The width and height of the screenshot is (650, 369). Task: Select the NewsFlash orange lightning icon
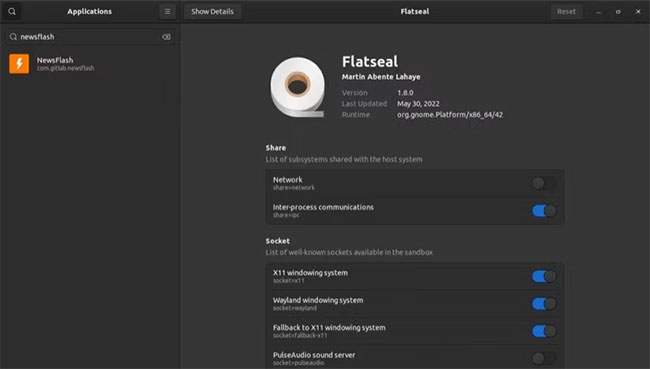[x=19, y=64]
